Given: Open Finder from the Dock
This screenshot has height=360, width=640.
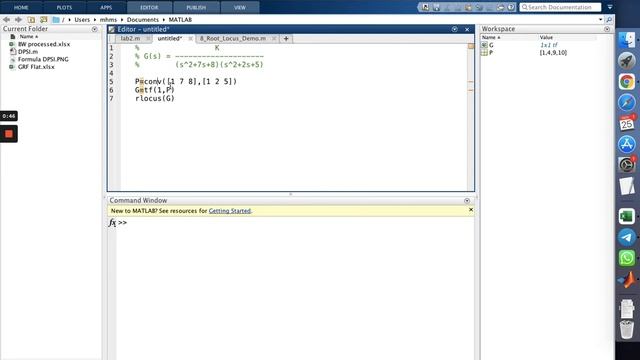Looking at the screenshot, I should click(x=627, y=40).
